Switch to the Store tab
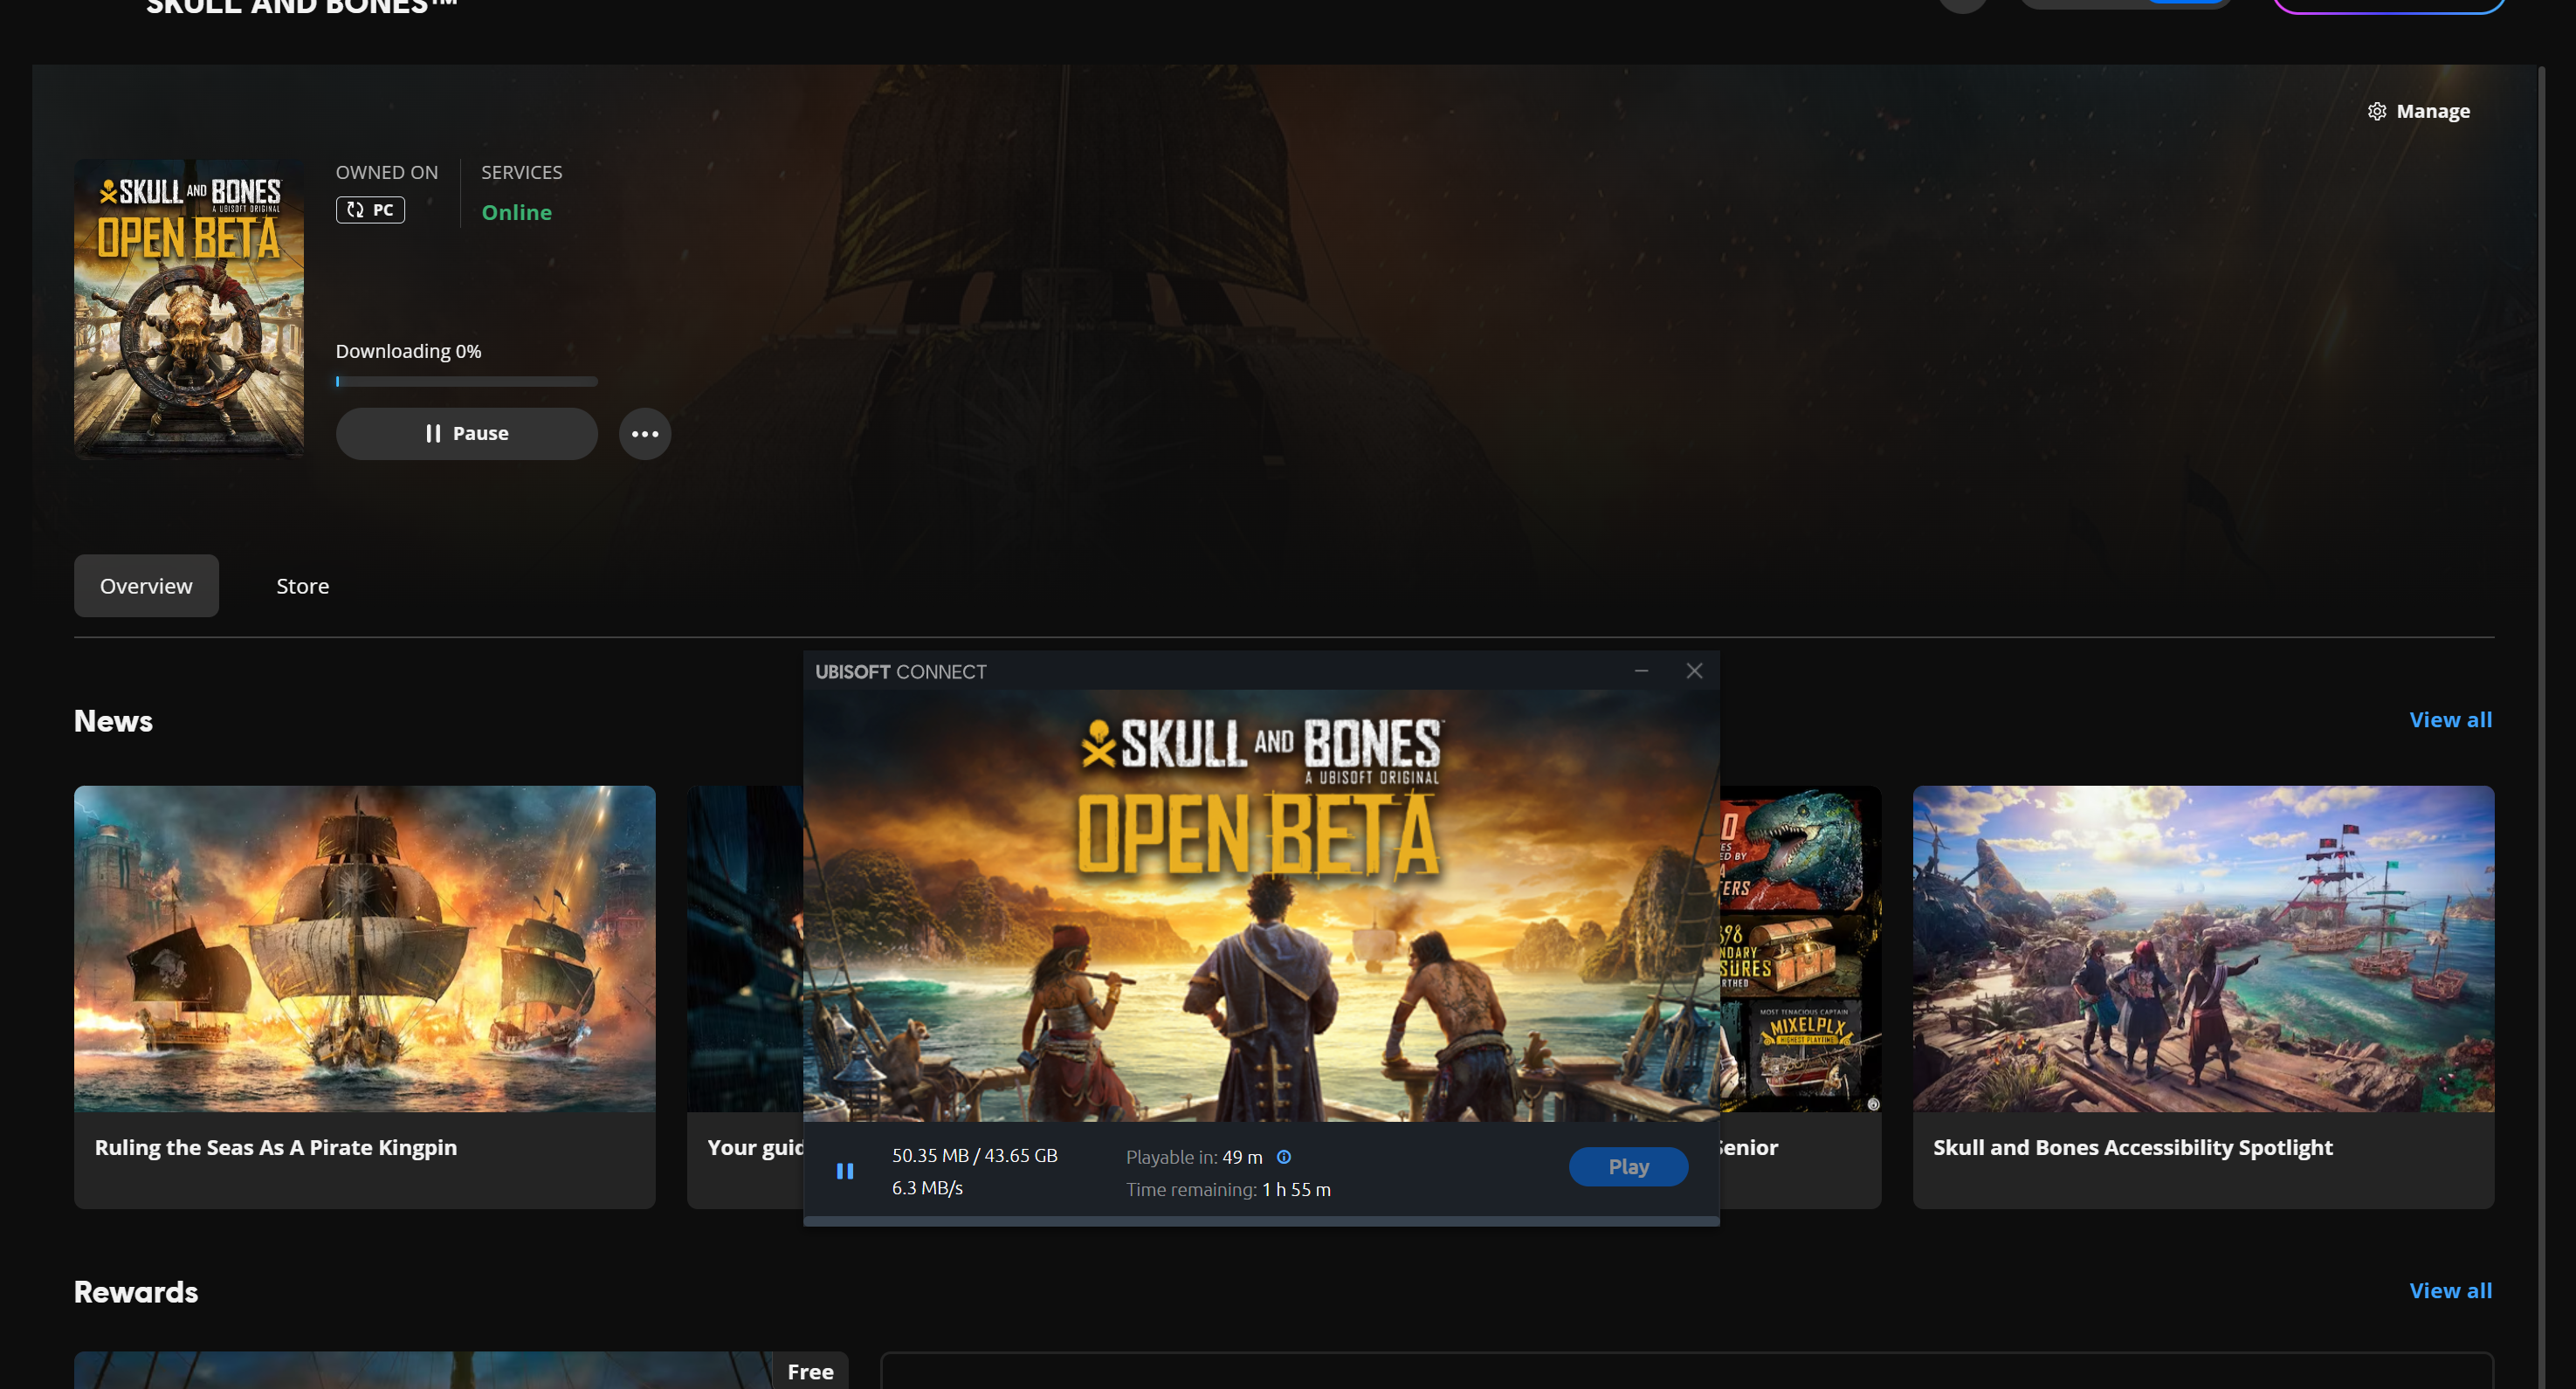 click(x=302, y=586)
